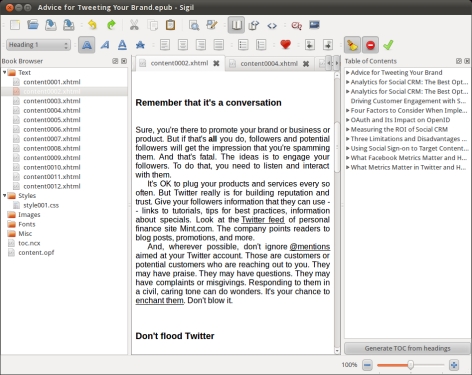
Task: Toggle strikethrough formatting
Action: (140, 45)
